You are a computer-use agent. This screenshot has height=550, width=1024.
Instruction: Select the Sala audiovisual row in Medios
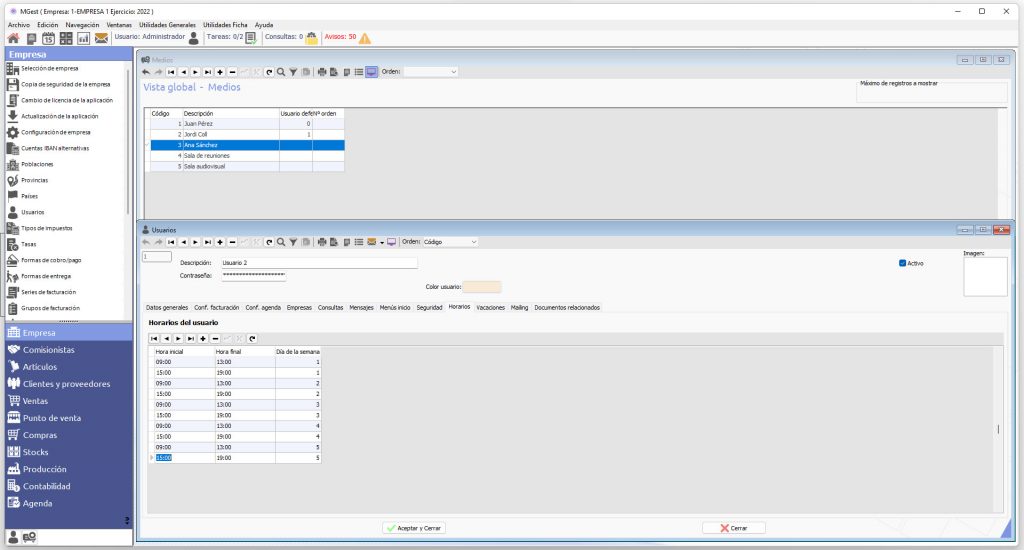tap(248, 167)
